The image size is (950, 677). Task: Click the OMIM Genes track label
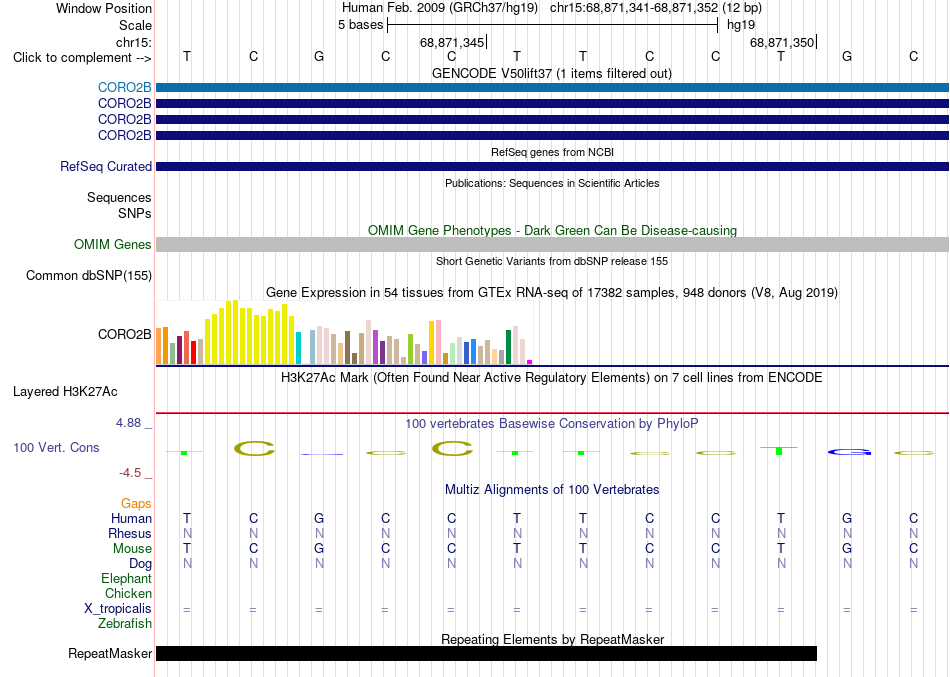tap(112, 244)
